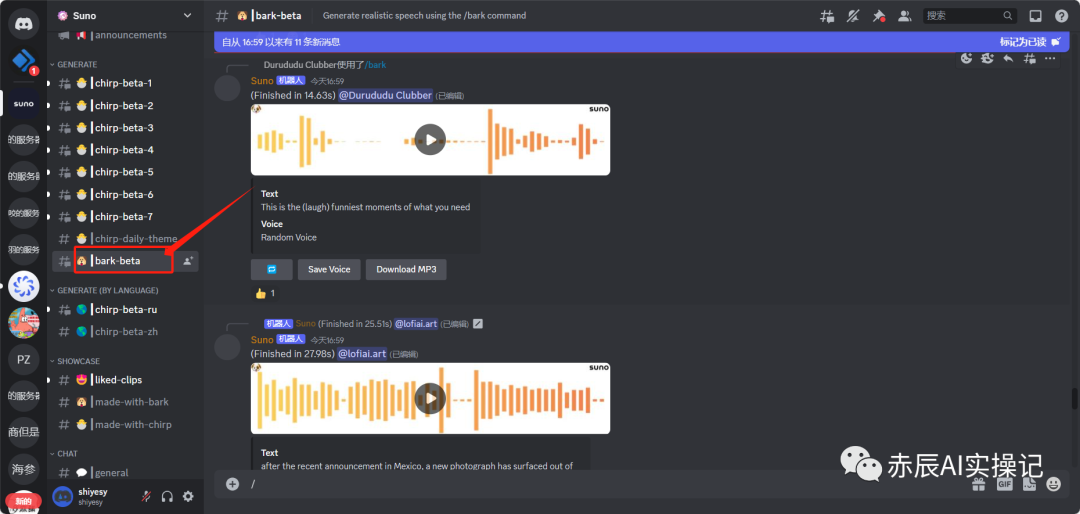Open the emoji picker
The image size is (1080, 514).
pos(1054,484)
